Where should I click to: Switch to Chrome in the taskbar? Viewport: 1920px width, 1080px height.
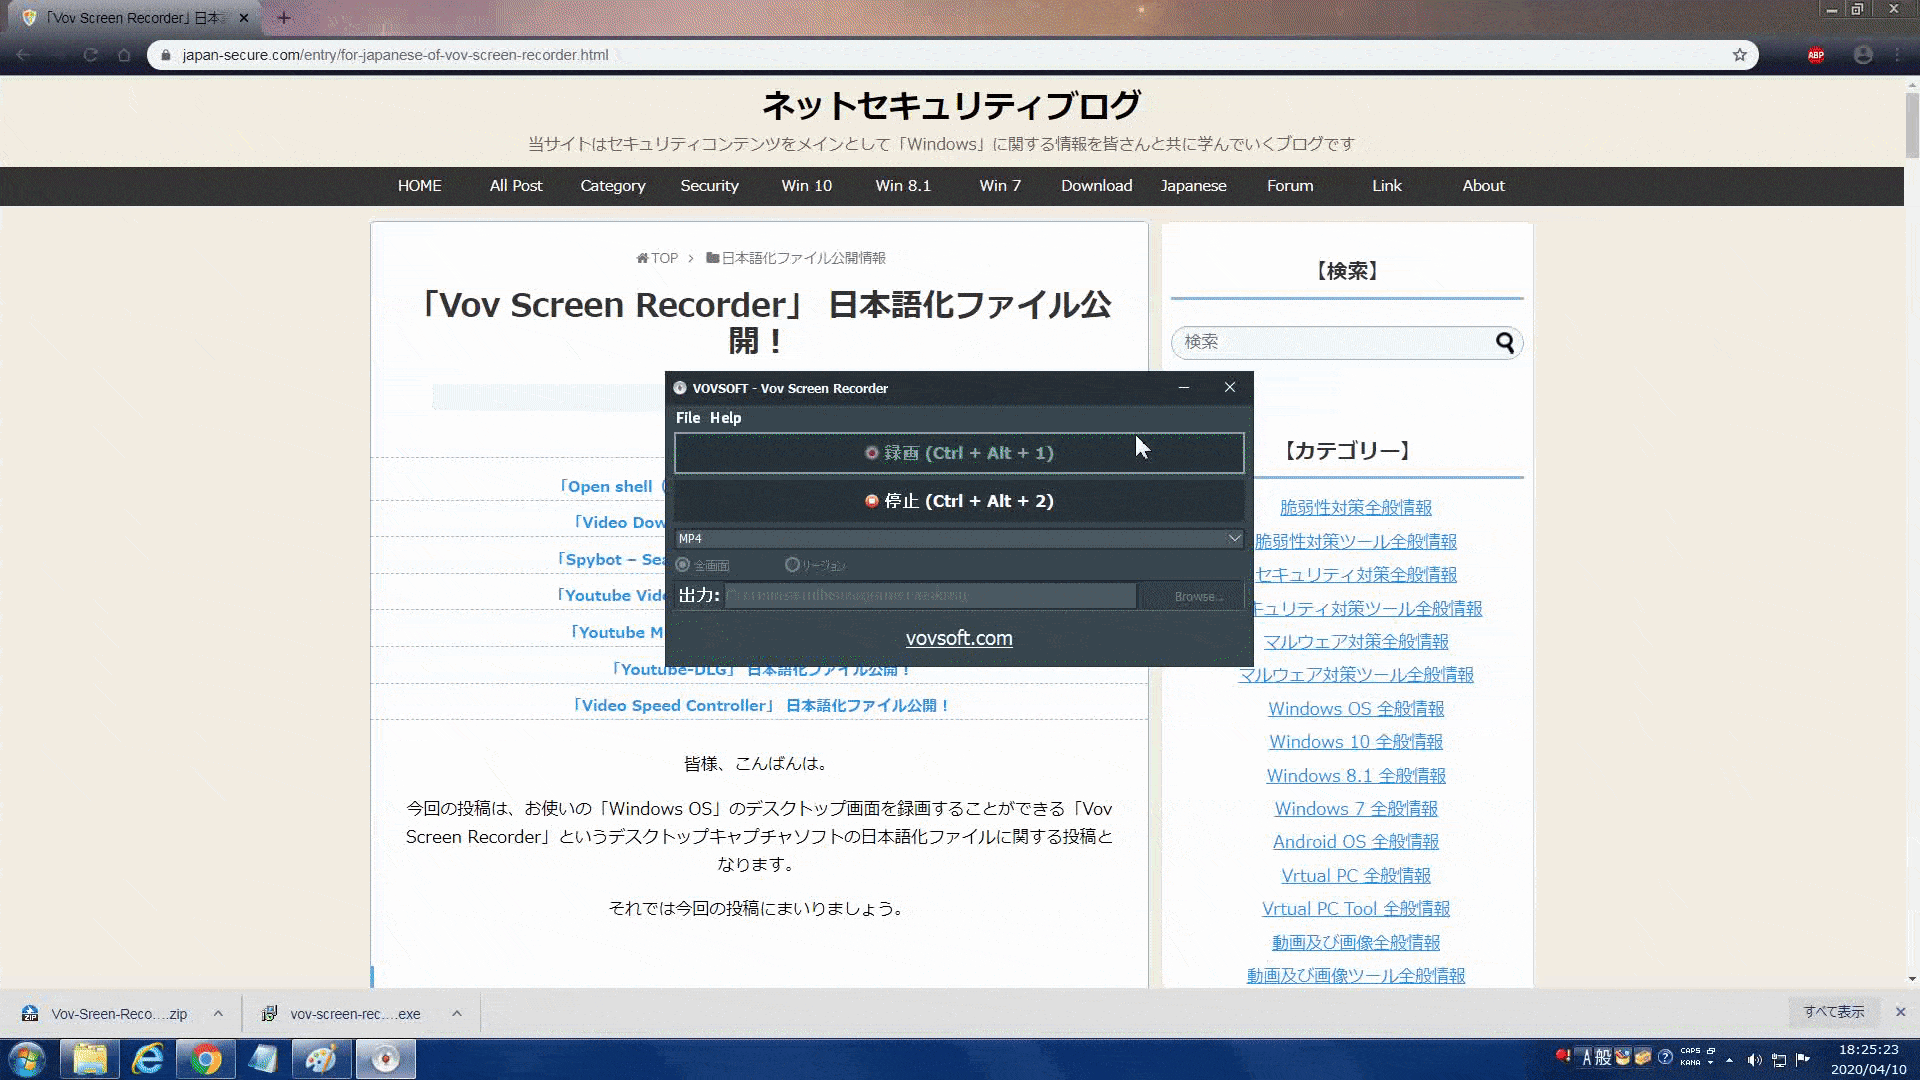coord(205,1059)
